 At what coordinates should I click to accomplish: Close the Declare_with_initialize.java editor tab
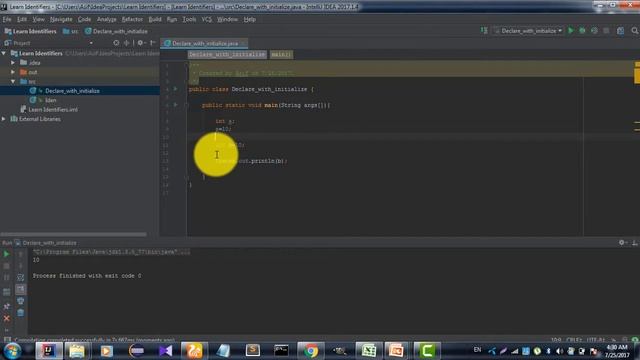point(244,43)
